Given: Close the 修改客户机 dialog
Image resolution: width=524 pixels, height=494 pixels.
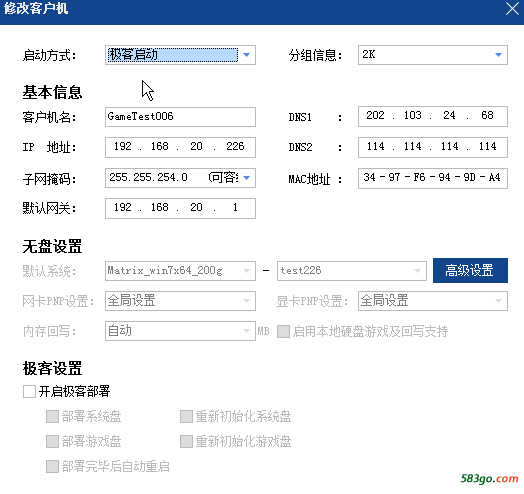Looking at the screenshot, I should pos(512,9).
